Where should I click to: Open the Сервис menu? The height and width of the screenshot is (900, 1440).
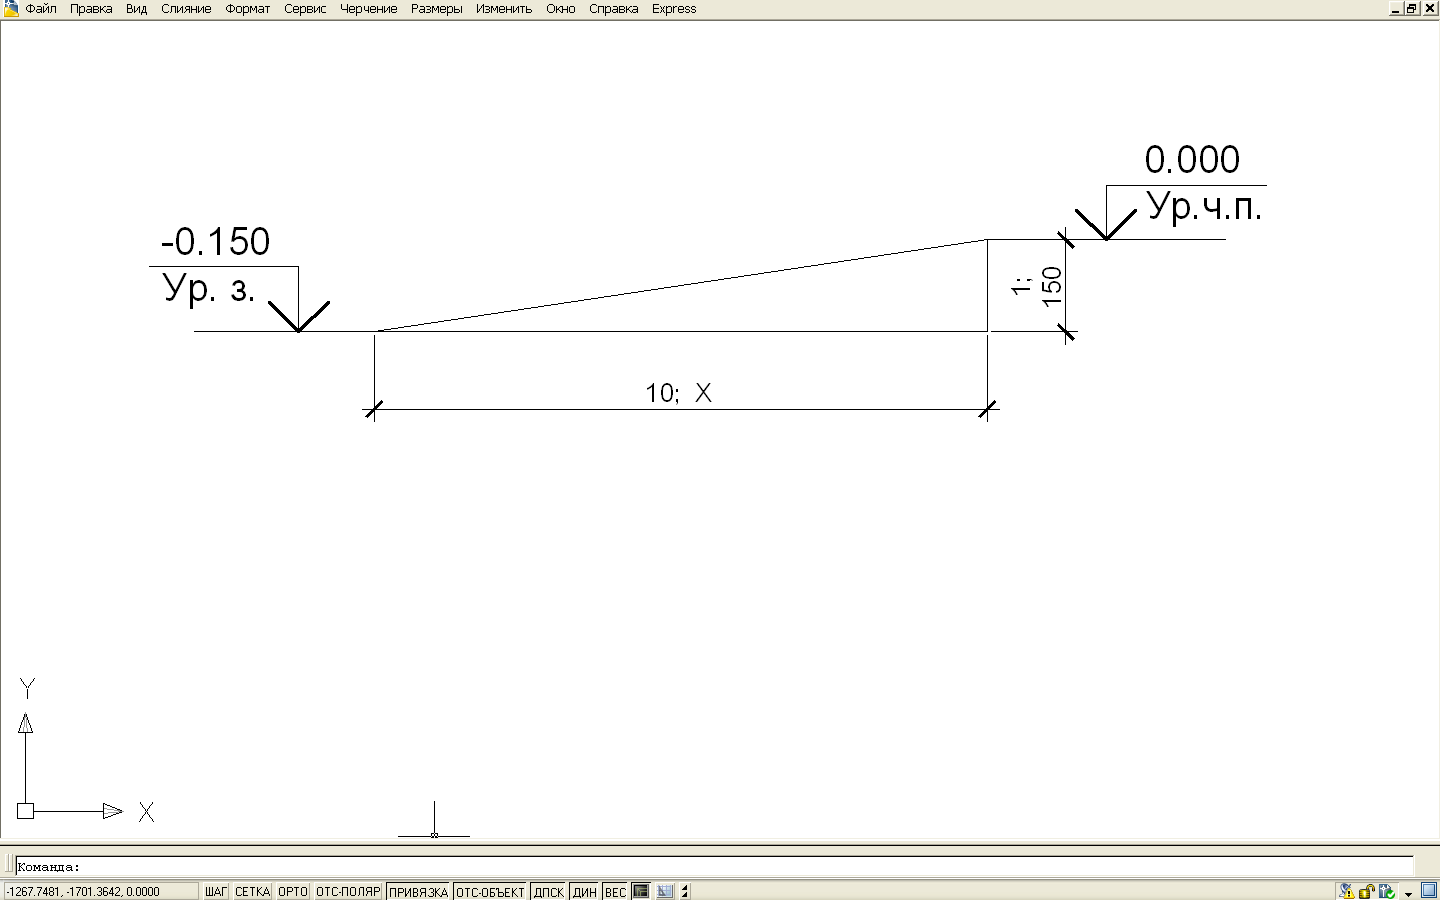click(305, 9)
